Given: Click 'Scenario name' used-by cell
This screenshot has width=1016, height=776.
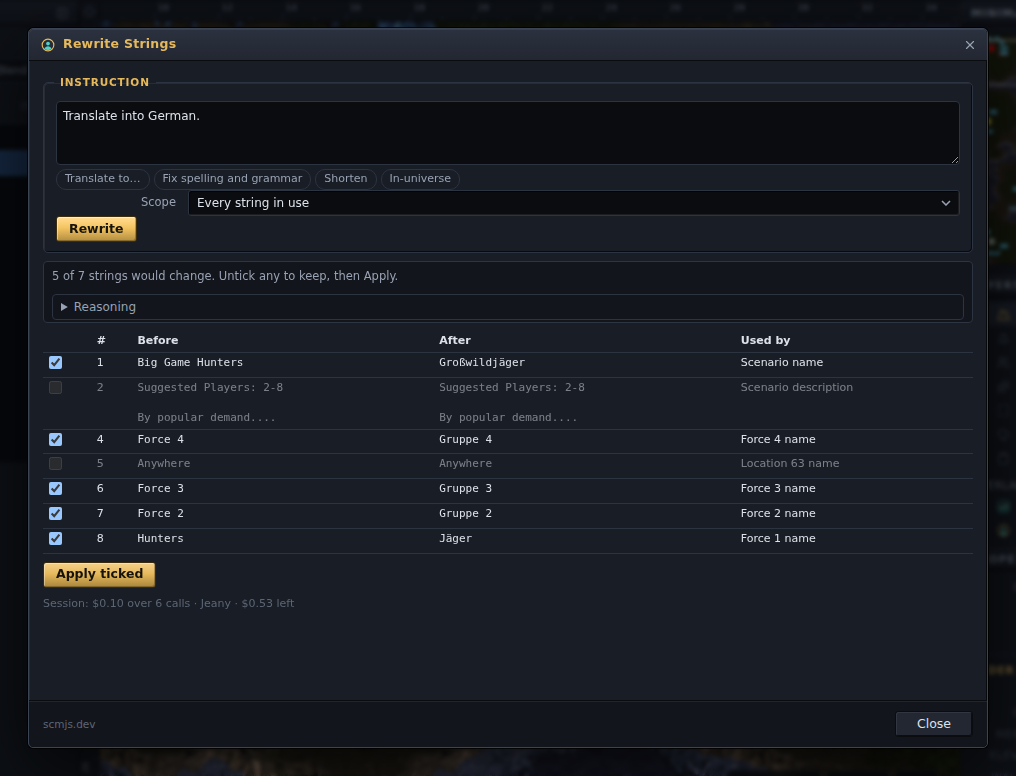Looking at the screenshot, I should [781, 362].
